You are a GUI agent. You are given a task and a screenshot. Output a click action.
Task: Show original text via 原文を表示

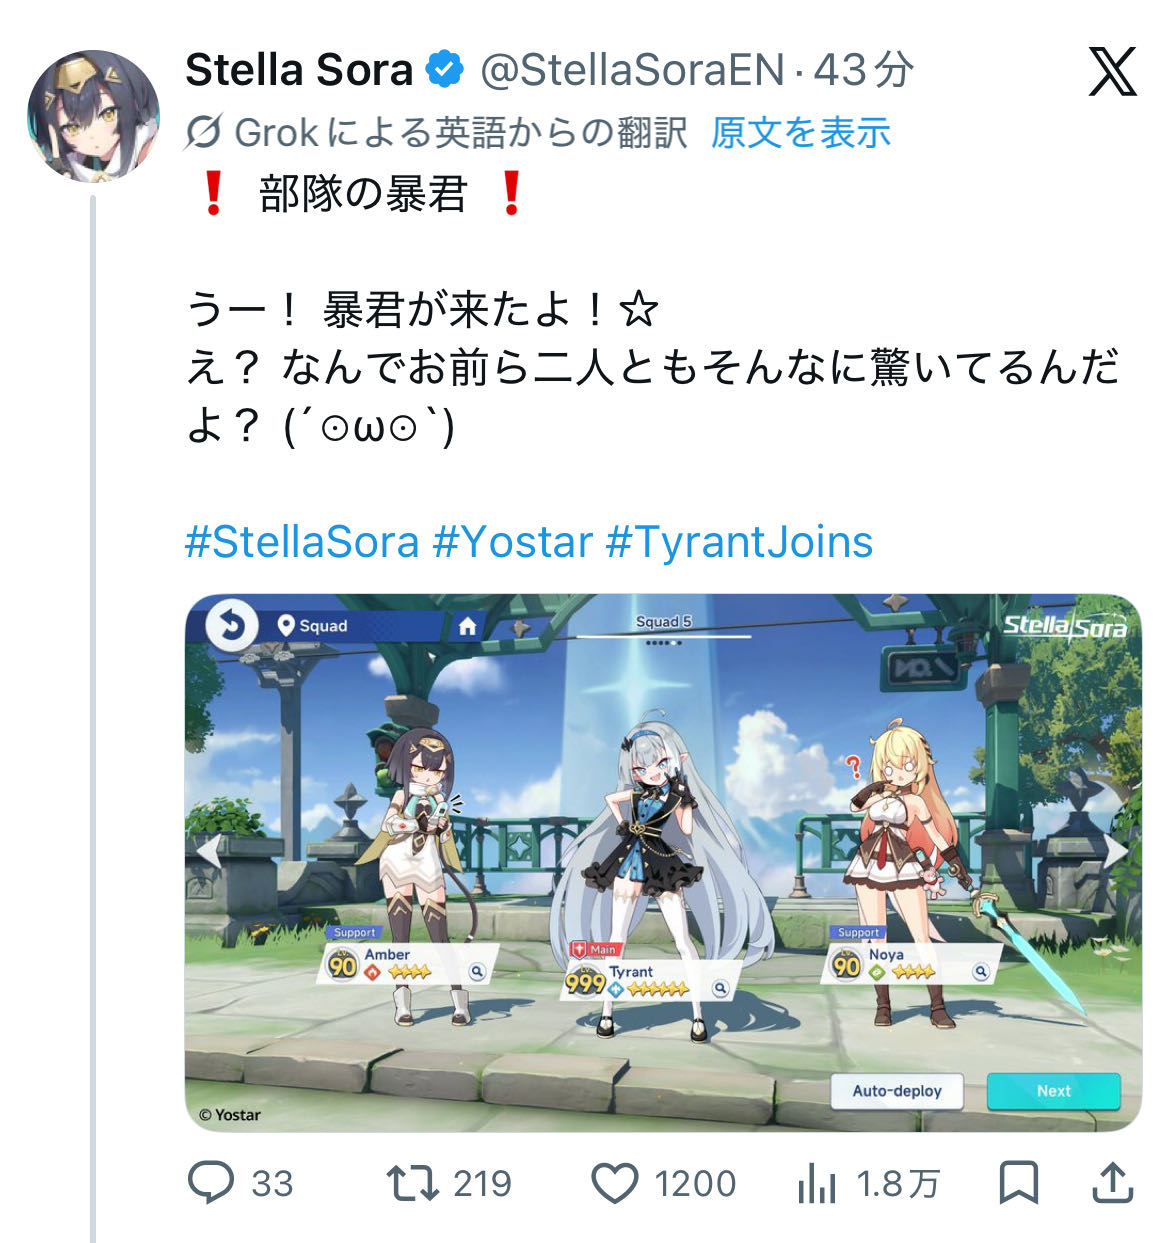click(x=800, y=132)
